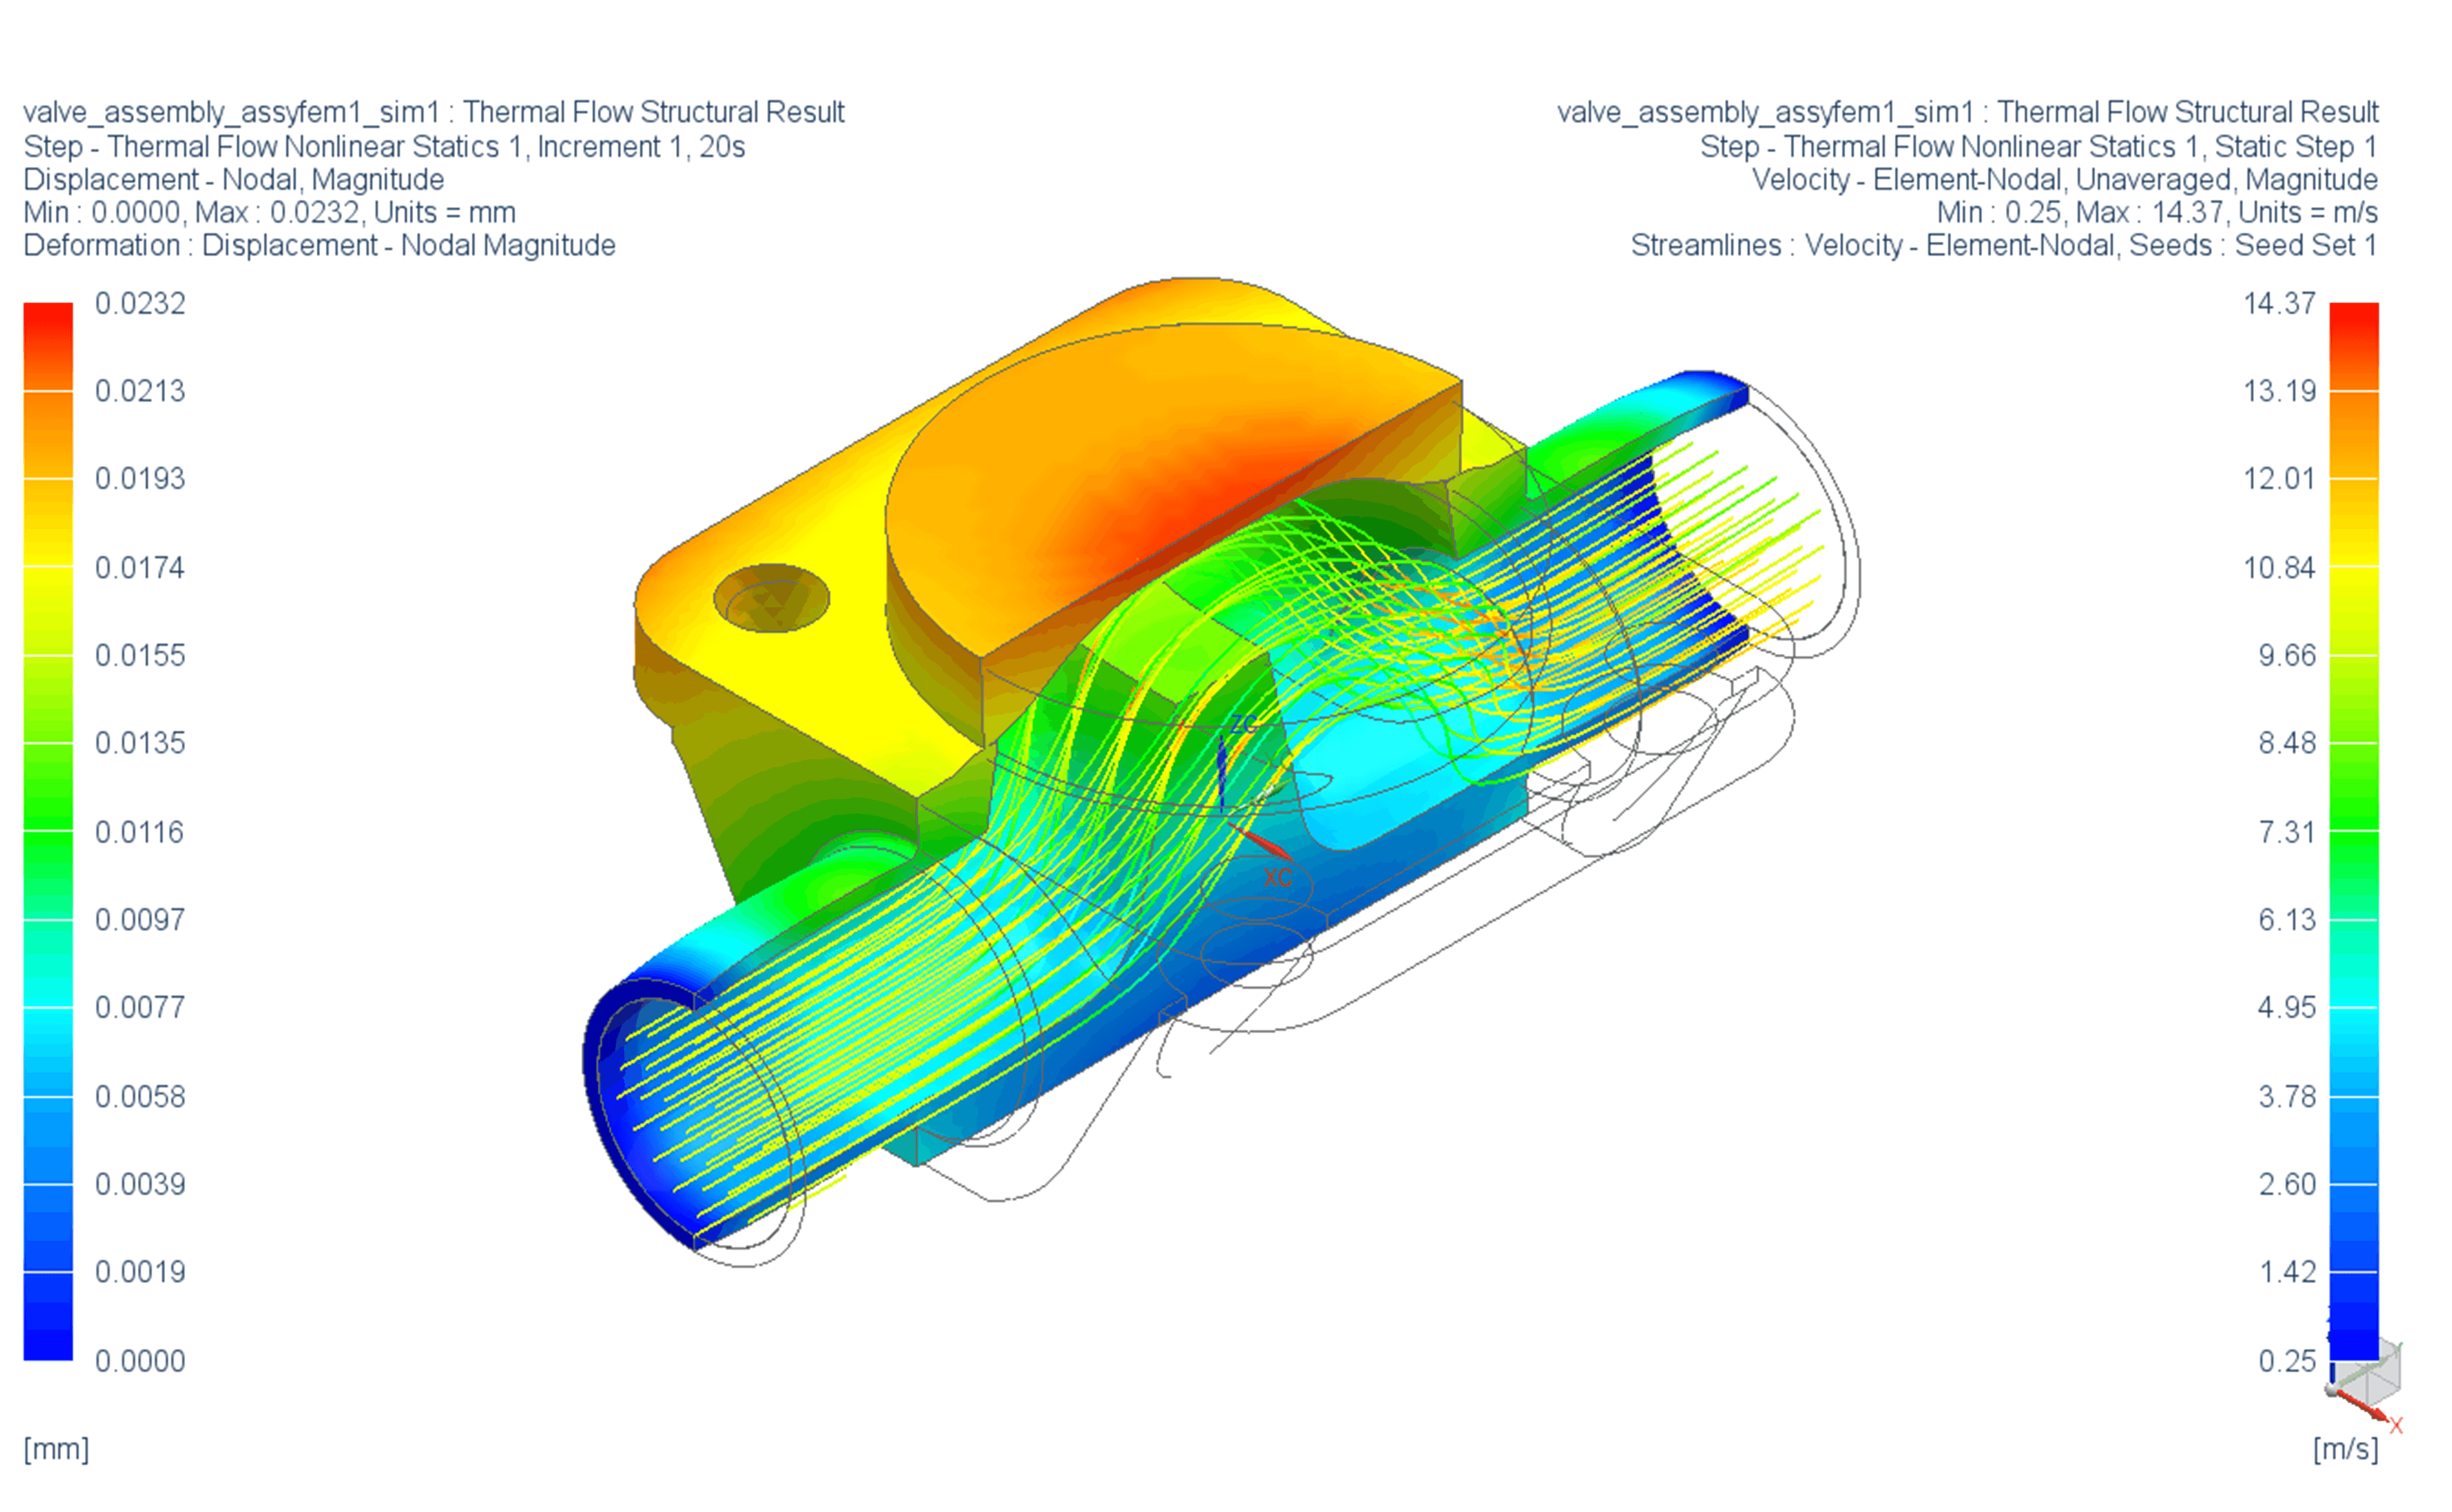Screen dimensions: 2452x1512
Task: Click the 'Displacement - Nodal, Magnitude' header line
Action: 234,180
